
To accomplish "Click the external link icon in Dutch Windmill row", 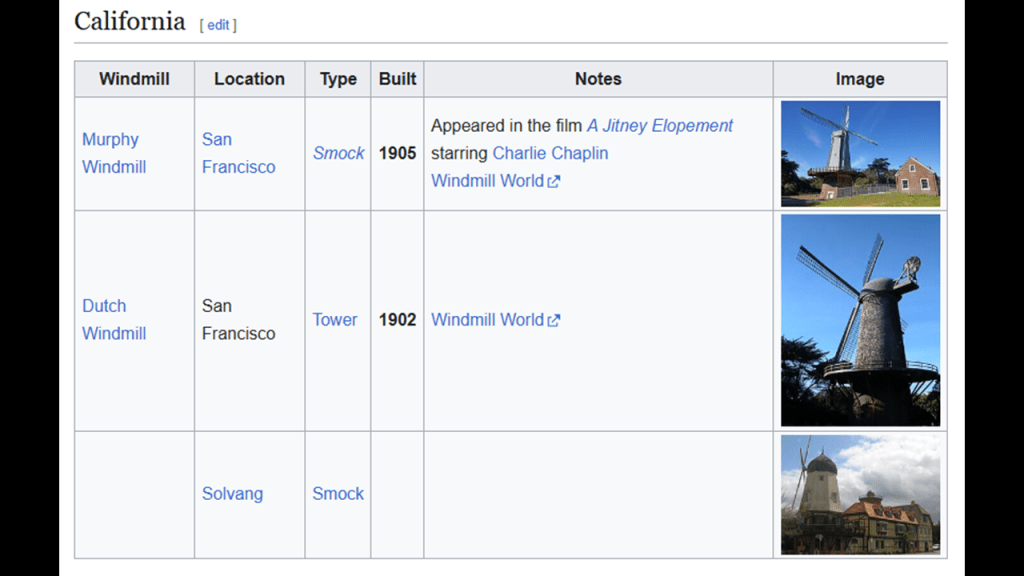I will pyautogui.click(x=554, y=320).
